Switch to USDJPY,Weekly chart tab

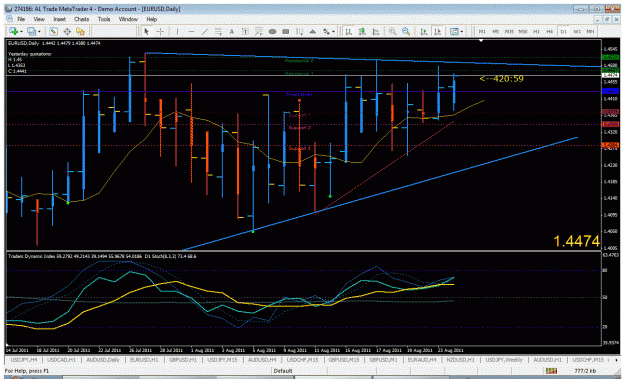coord(504,360)
